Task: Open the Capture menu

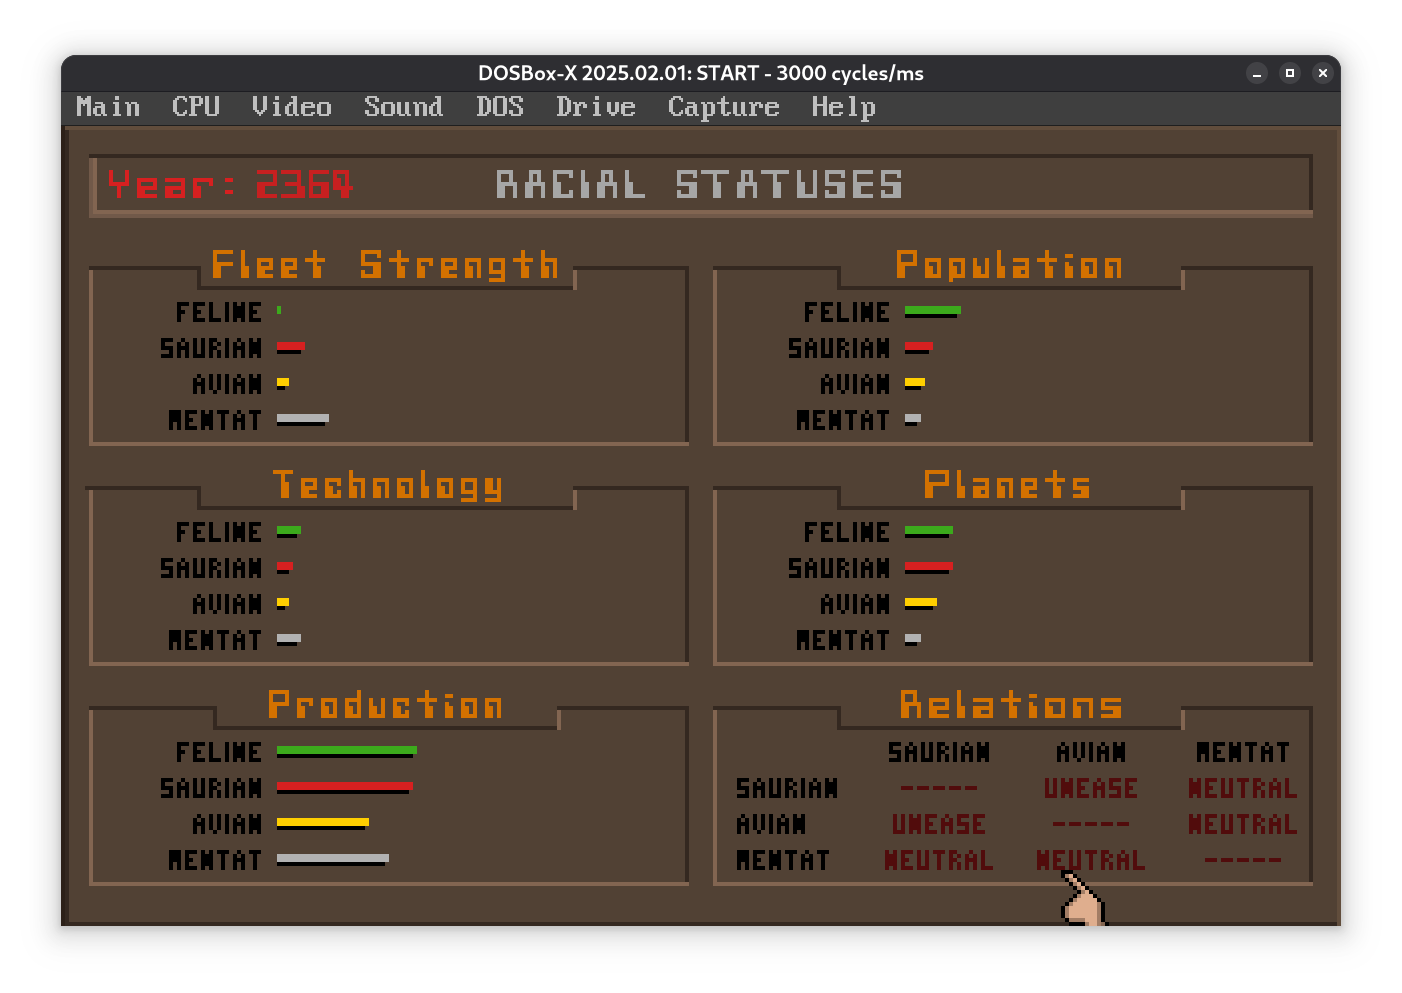Action: [x=723, y=107]
